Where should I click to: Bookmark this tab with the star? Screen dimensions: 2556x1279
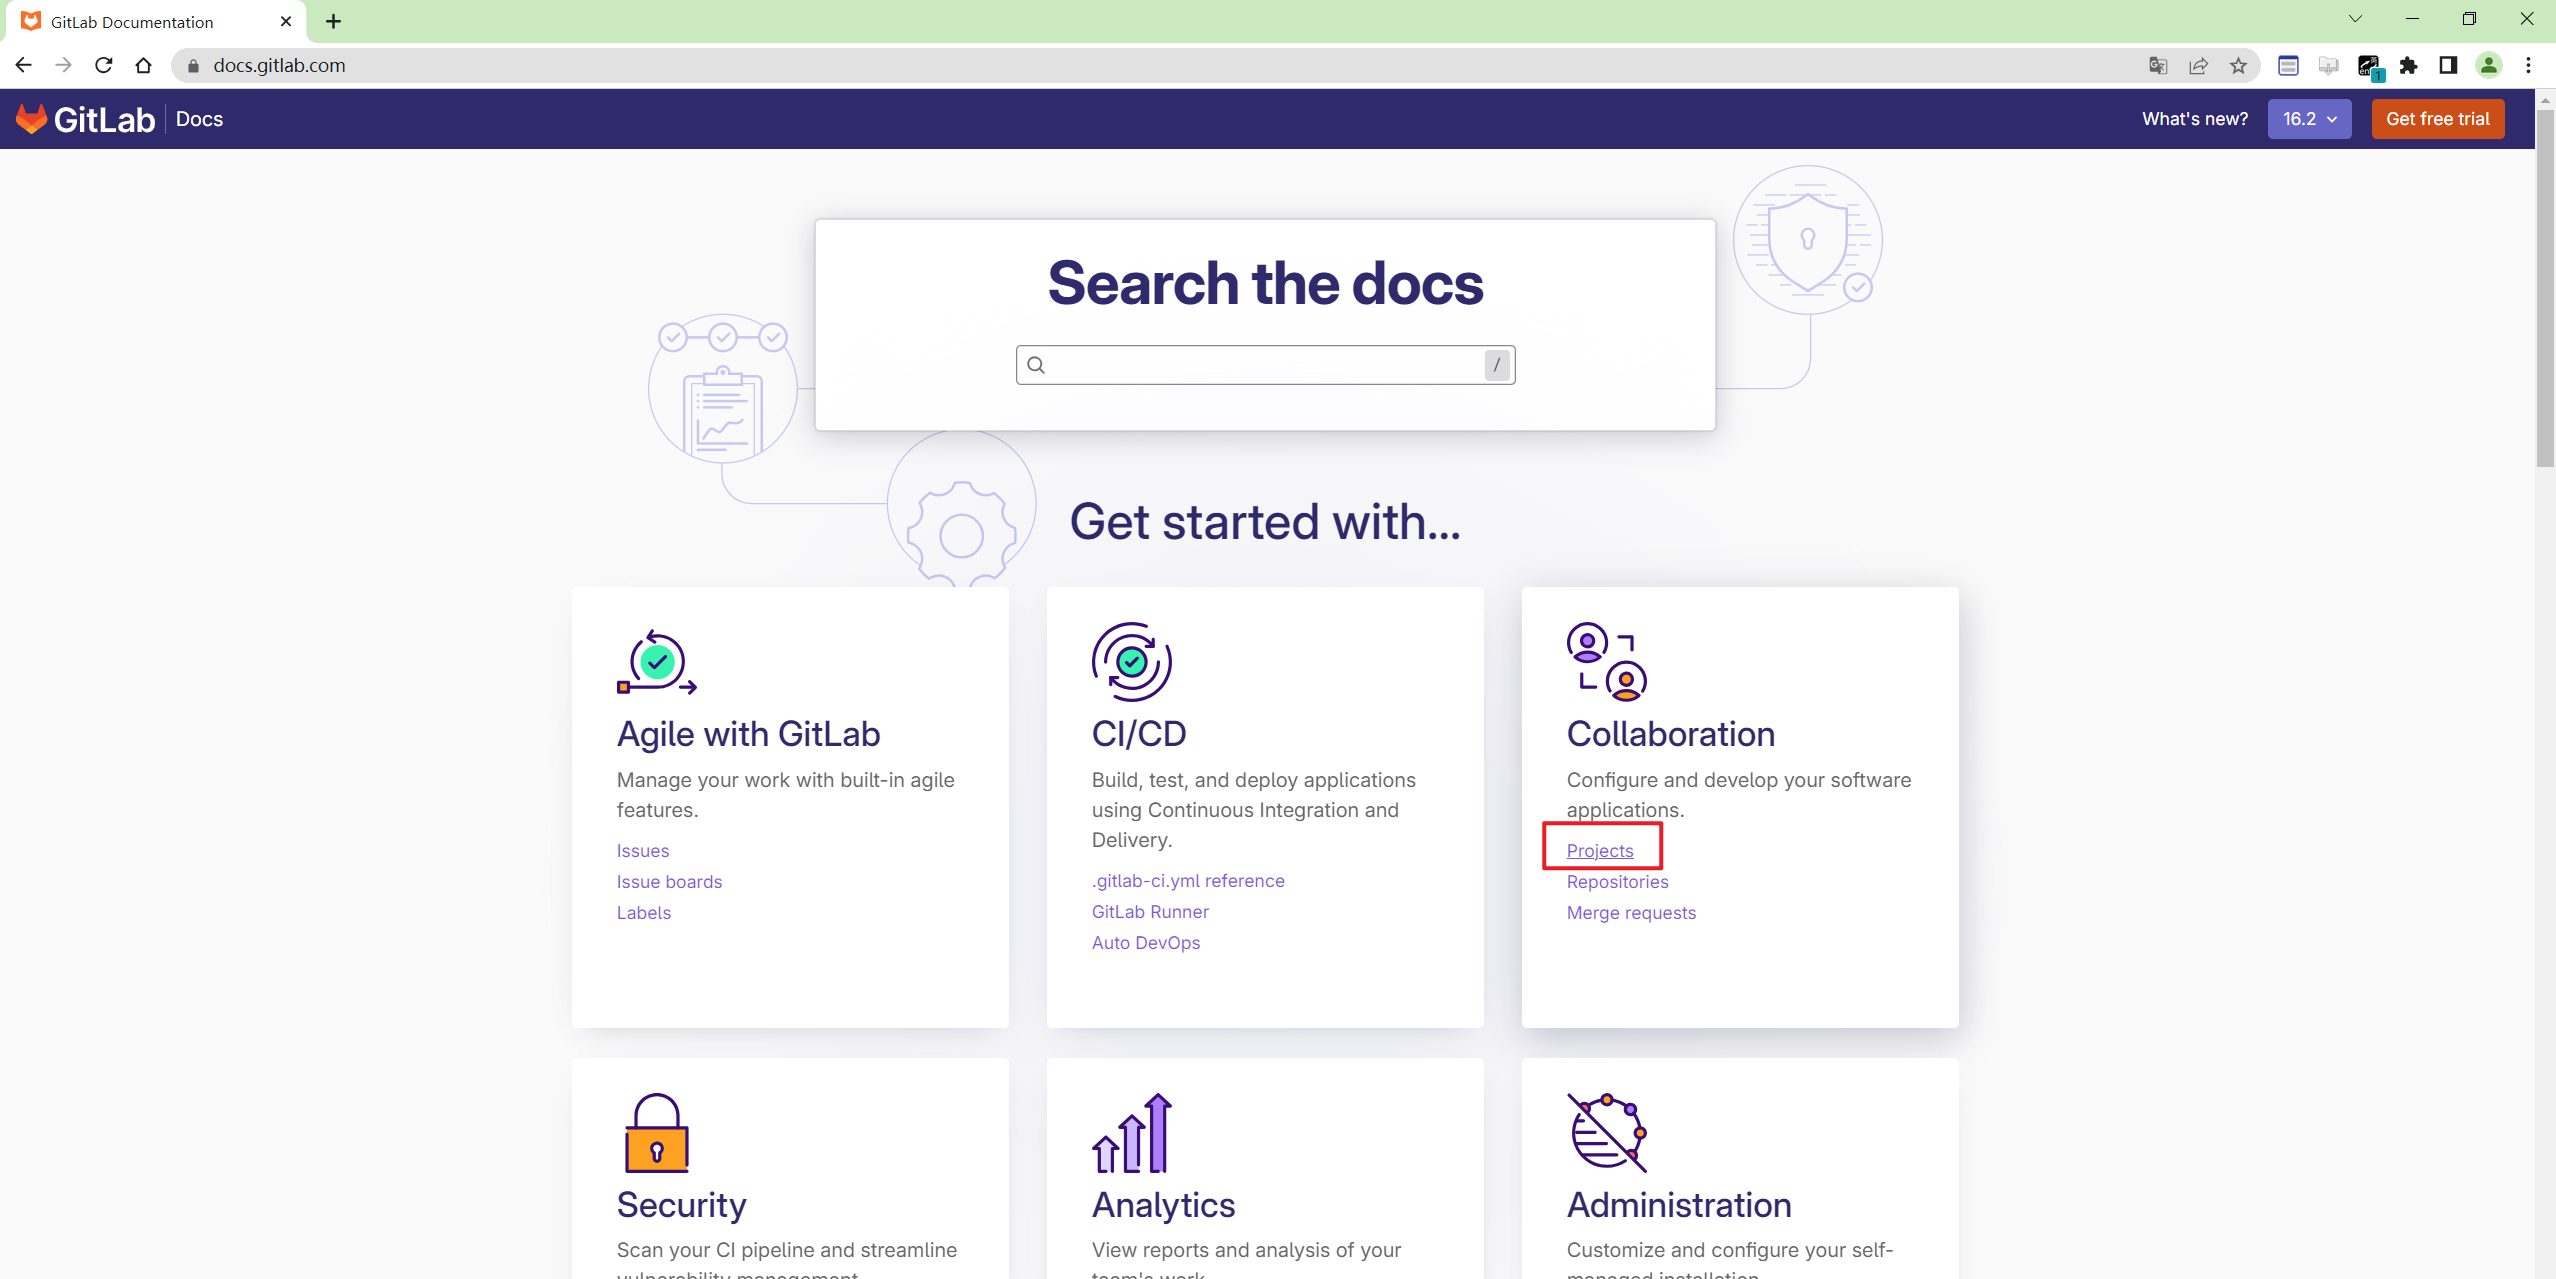tap(2238, 65)
